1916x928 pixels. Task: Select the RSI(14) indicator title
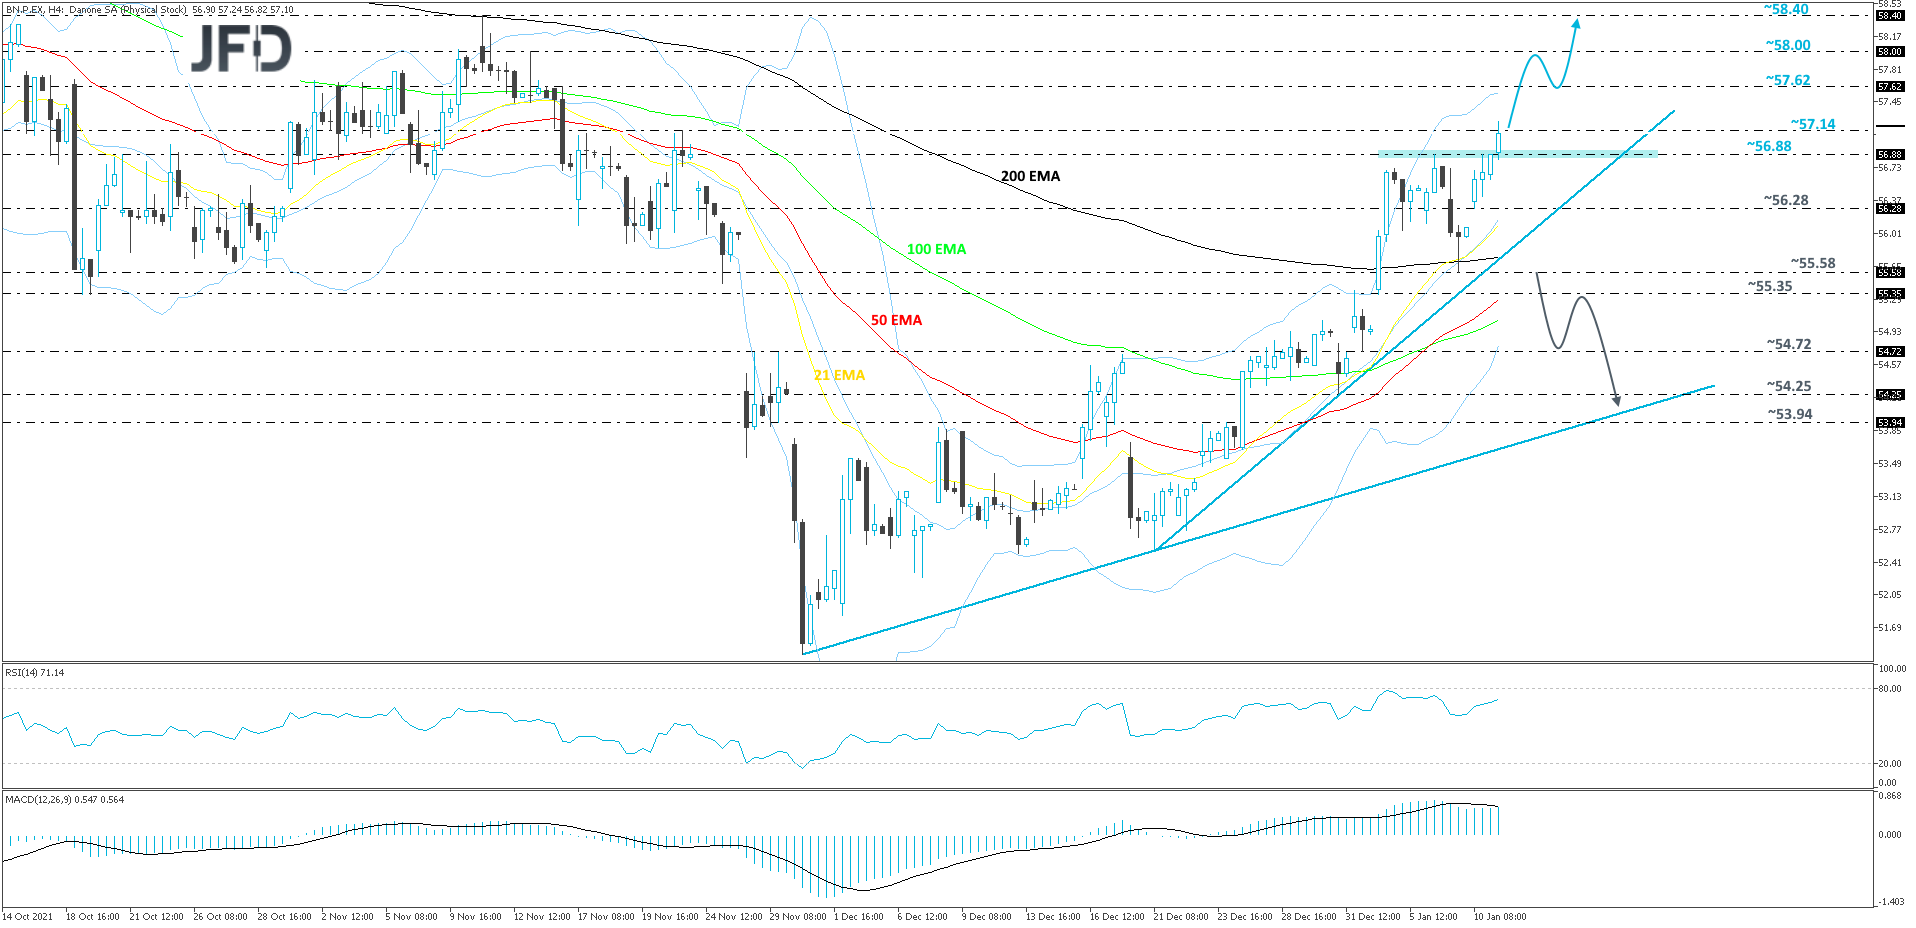click(35, 673)
